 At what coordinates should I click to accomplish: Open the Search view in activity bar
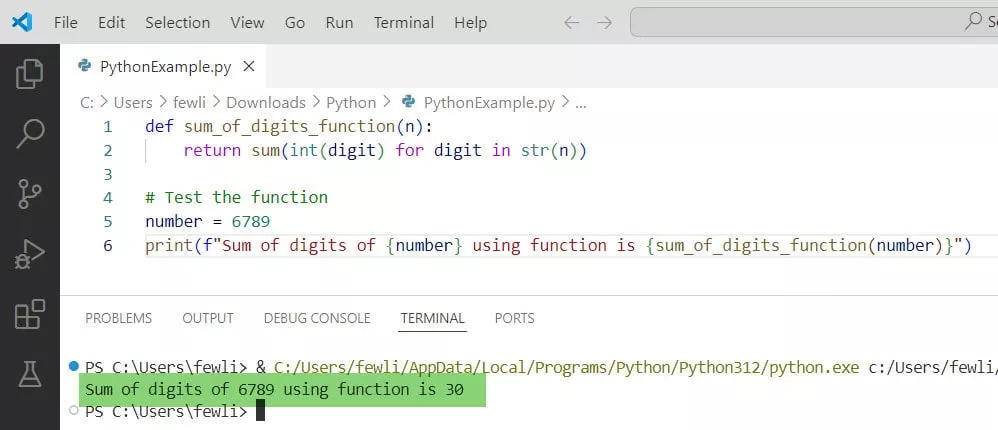[x=30, y=132]
